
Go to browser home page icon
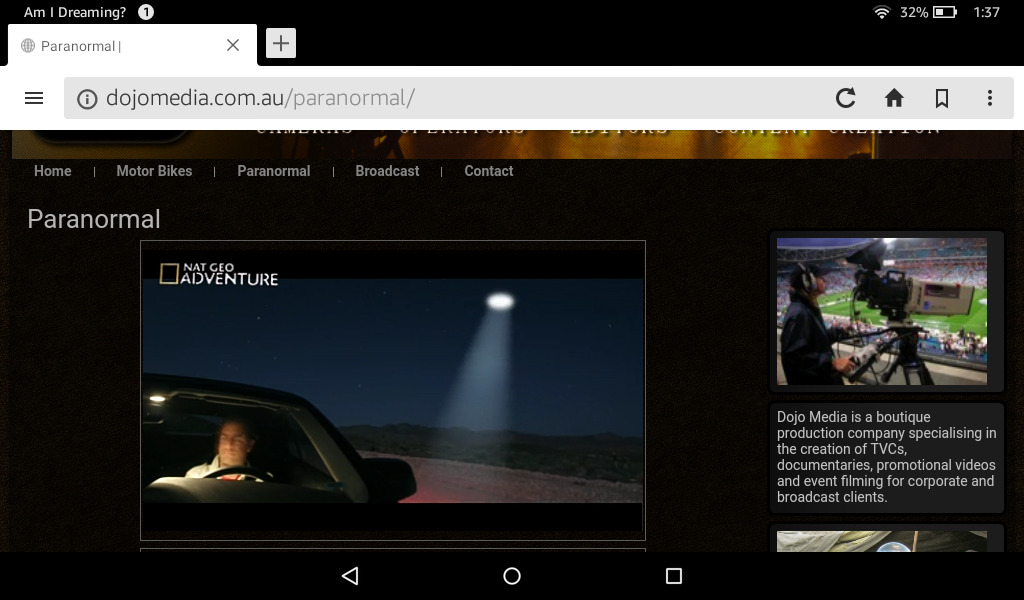point(894,98)
